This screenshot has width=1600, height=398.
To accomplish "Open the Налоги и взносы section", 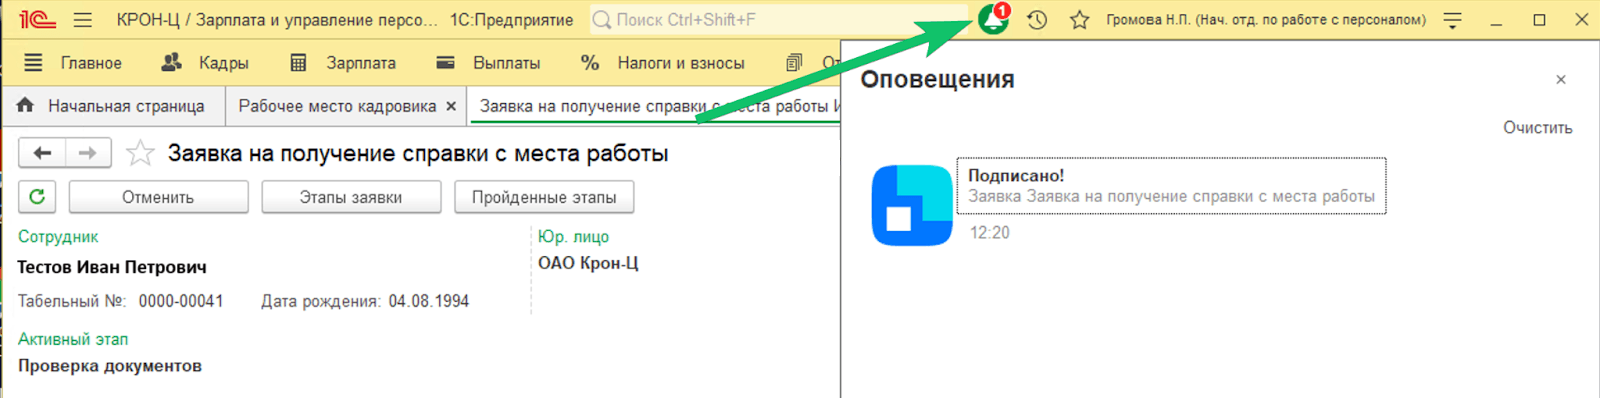I will coord(681,63).
